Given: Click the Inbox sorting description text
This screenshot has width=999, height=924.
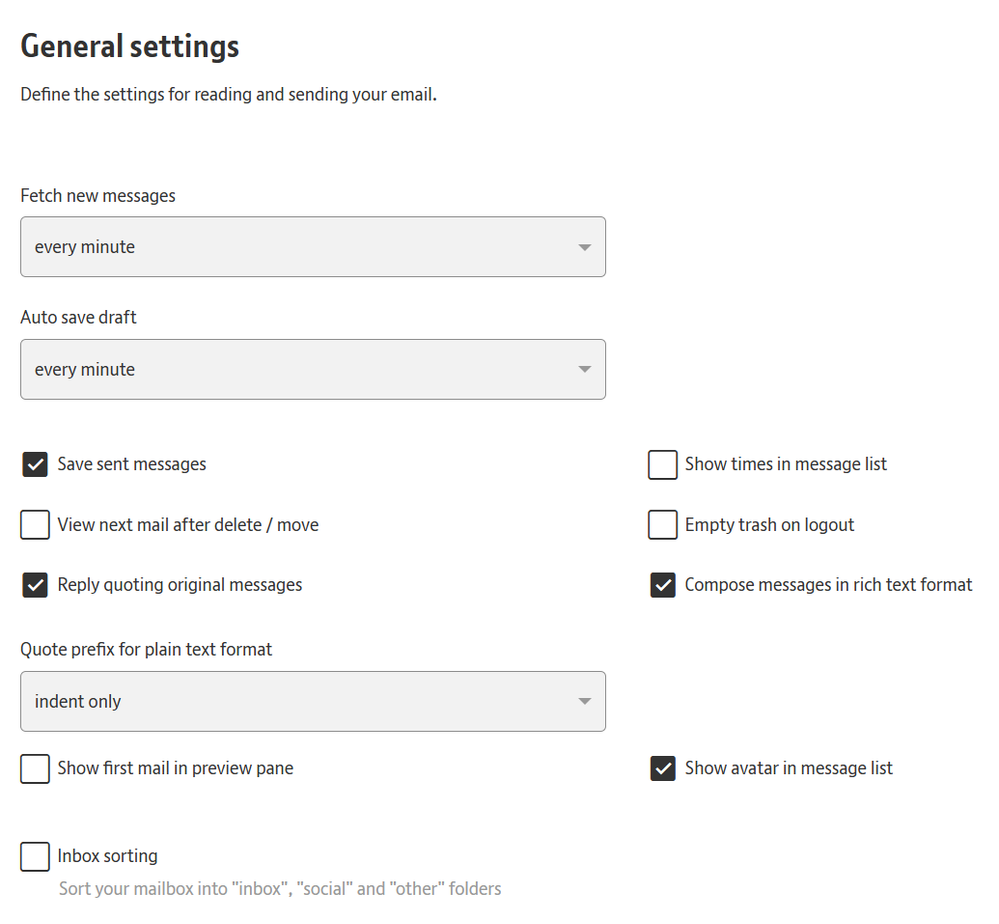Looking at the screenshot, I should click(x=280, y=889).
